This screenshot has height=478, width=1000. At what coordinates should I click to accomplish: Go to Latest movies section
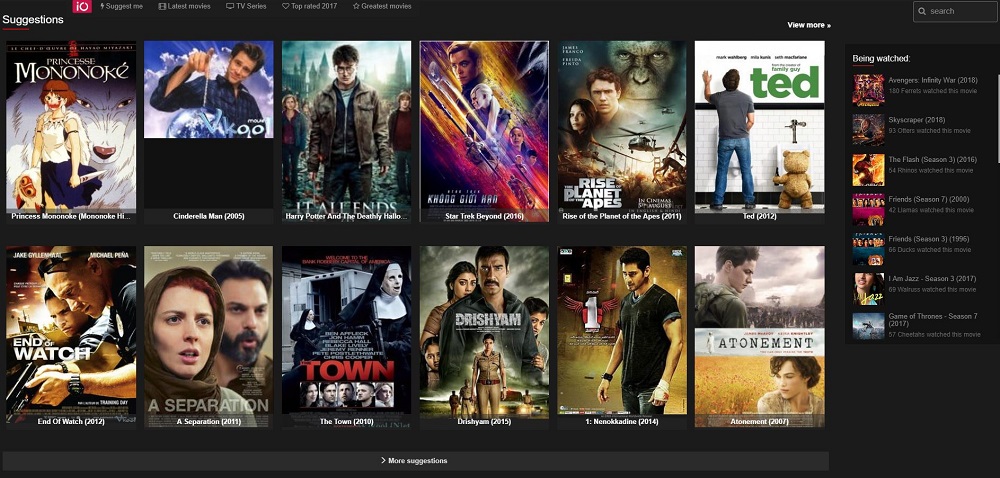click(x=184, y=6)
